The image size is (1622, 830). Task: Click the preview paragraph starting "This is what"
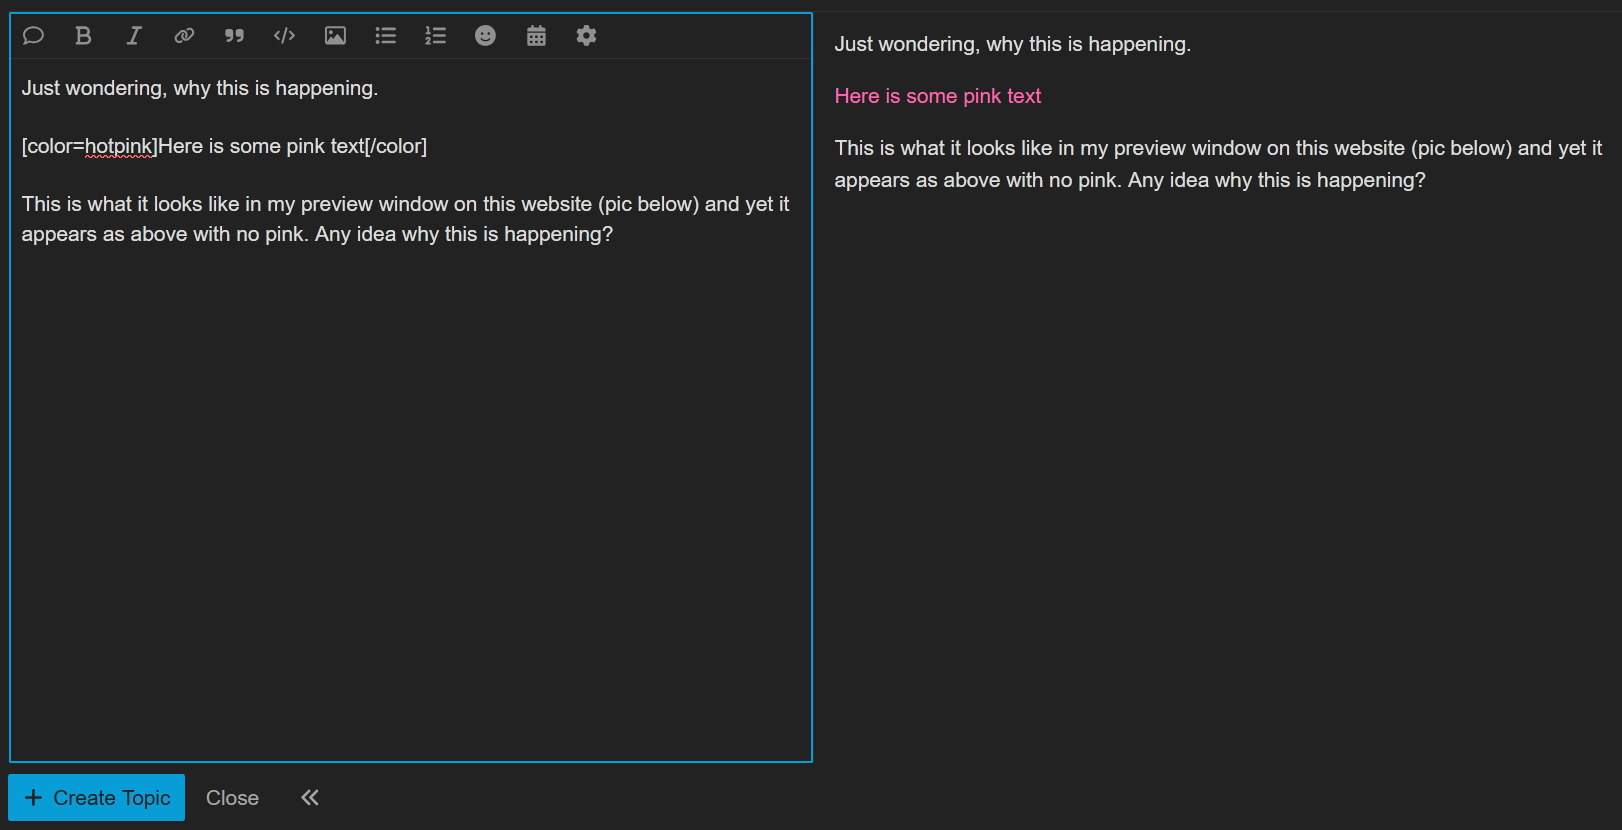coord(1217,164)
